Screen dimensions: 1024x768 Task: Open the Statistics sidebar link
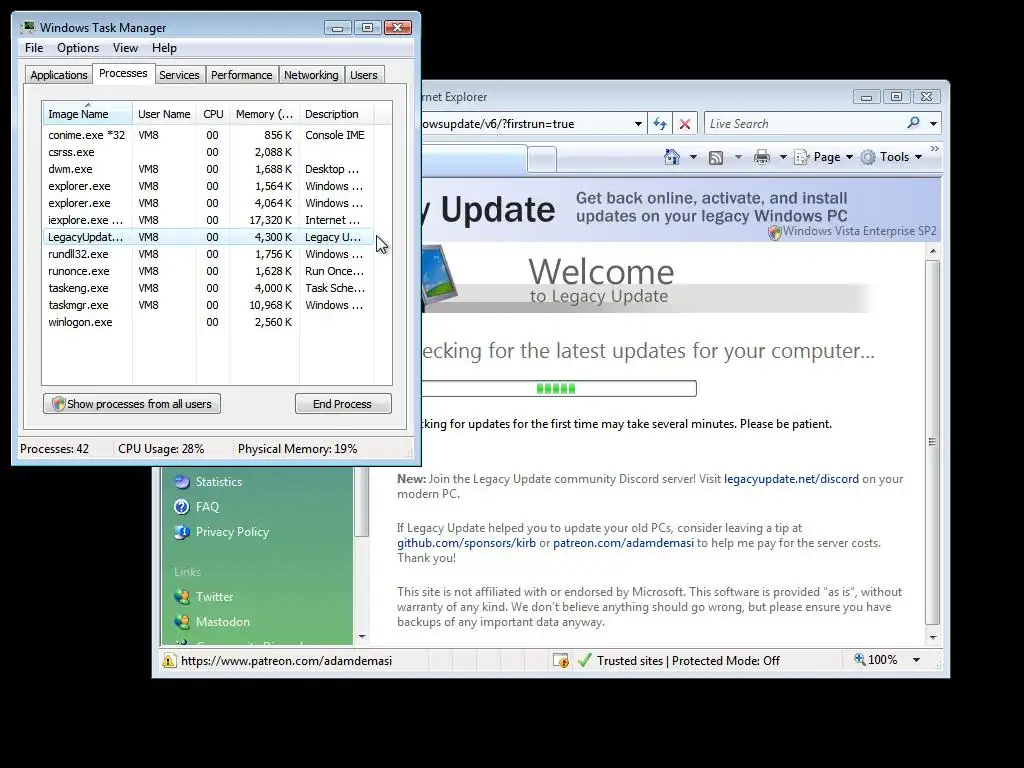tap(219, 482)
